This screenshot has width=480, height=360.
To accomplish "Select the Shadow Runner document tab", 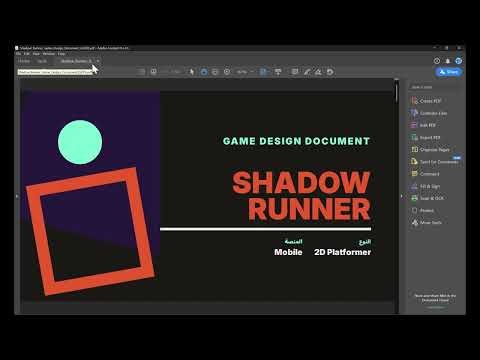I will 76,61.
